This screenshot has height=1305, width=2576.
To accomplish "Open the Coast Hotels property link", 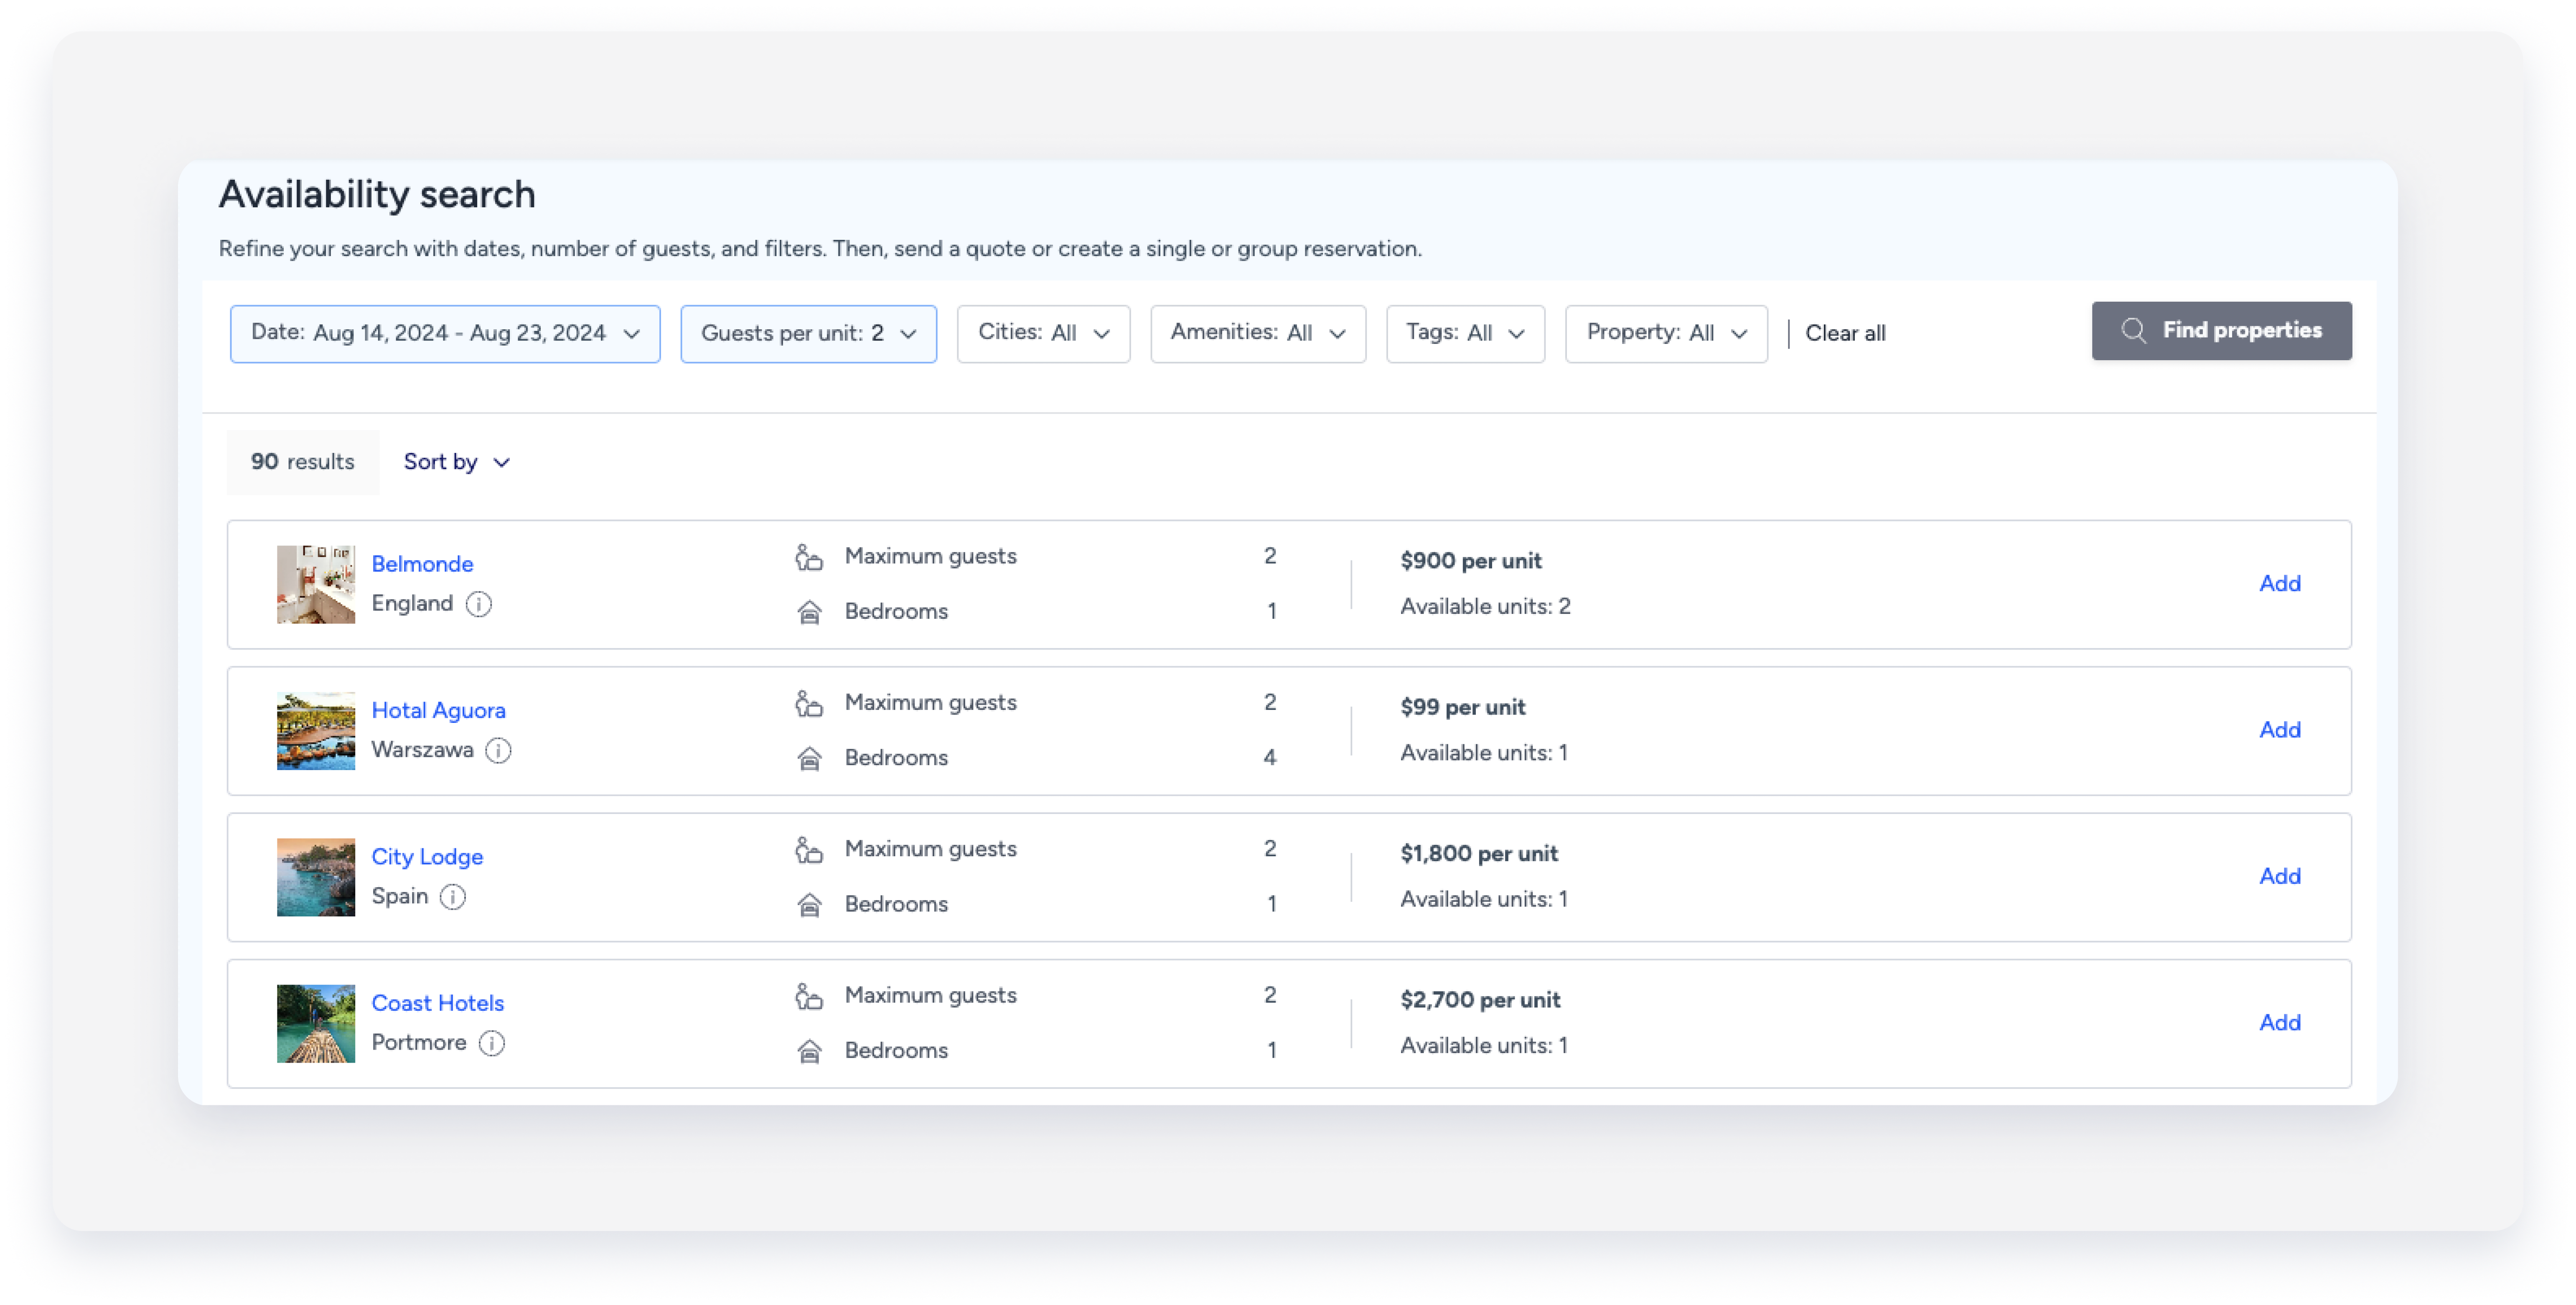I will pos(437,1003).
